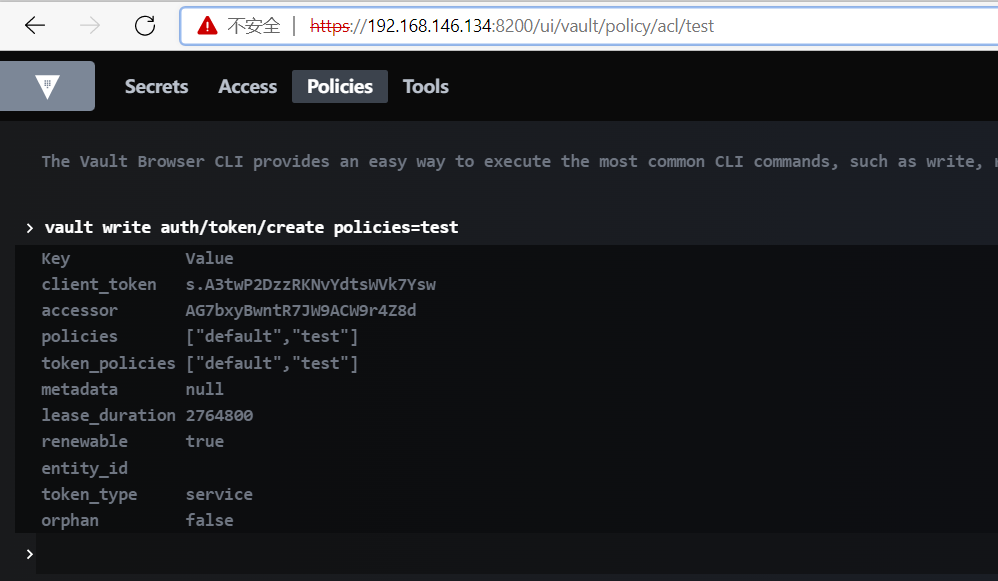This screenshot has height=581, width=998.
Task: Reload the current page
Action: point(145,26)
